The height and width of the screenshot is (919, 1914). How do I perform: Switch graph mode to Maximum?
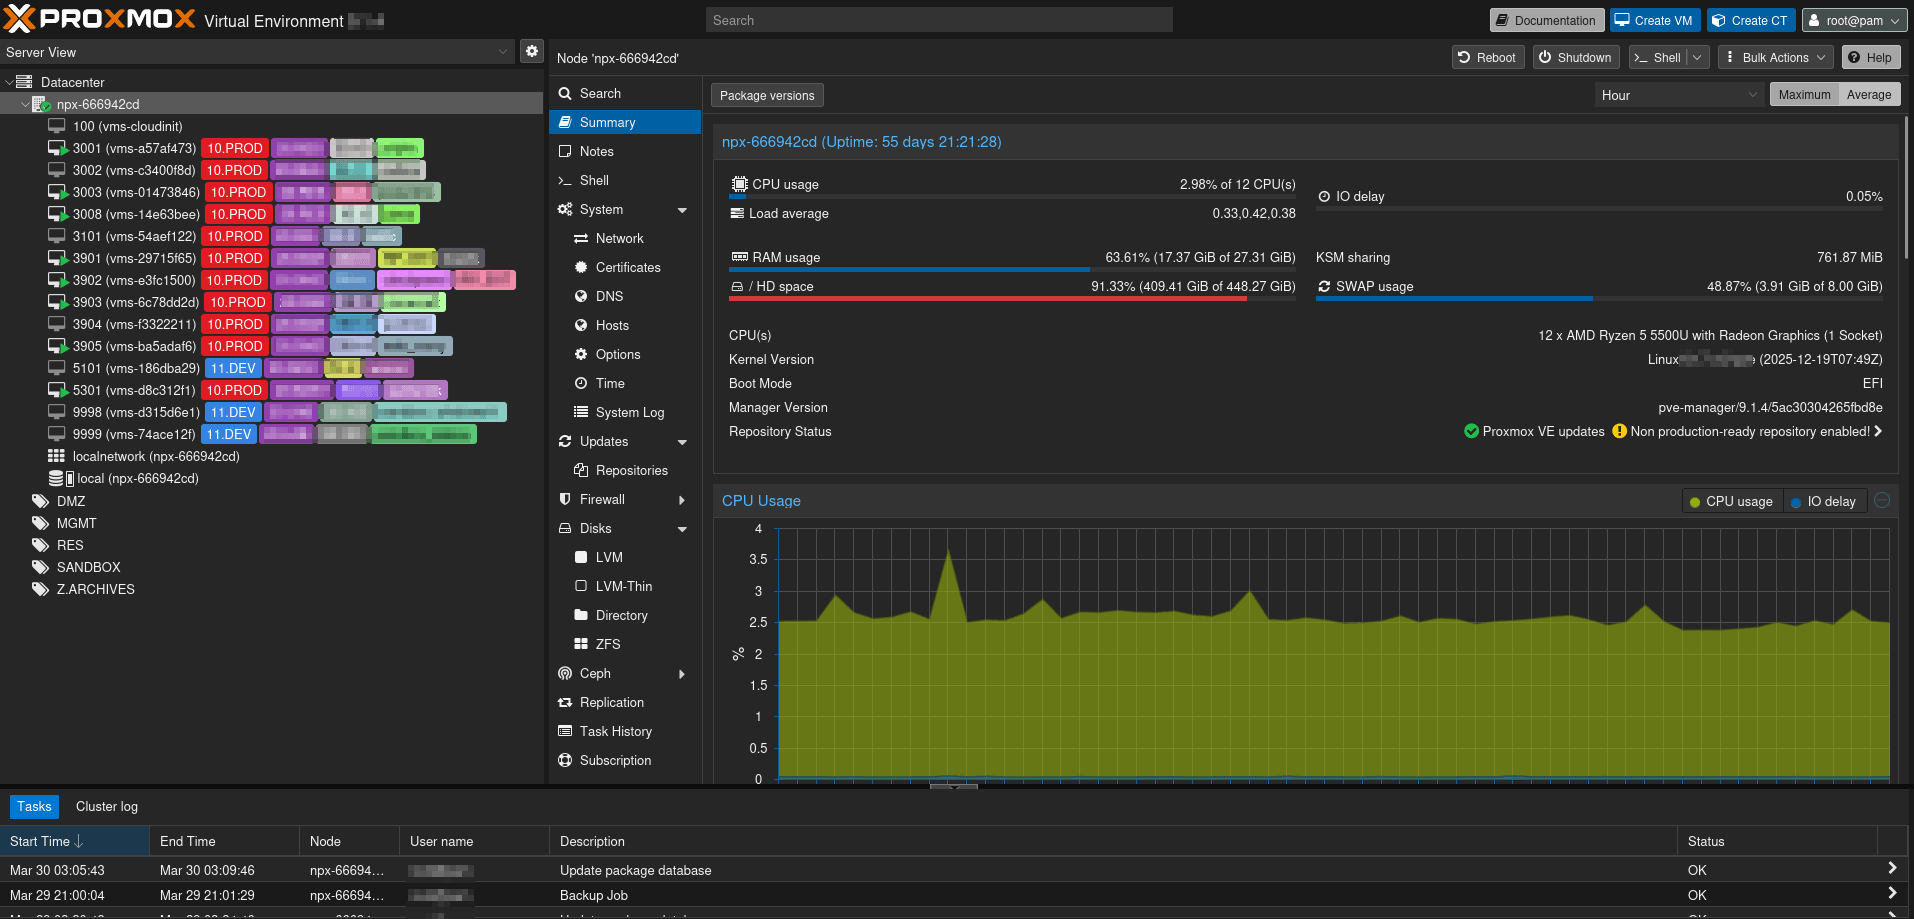pyautogui.click(x=1804, y=94)
